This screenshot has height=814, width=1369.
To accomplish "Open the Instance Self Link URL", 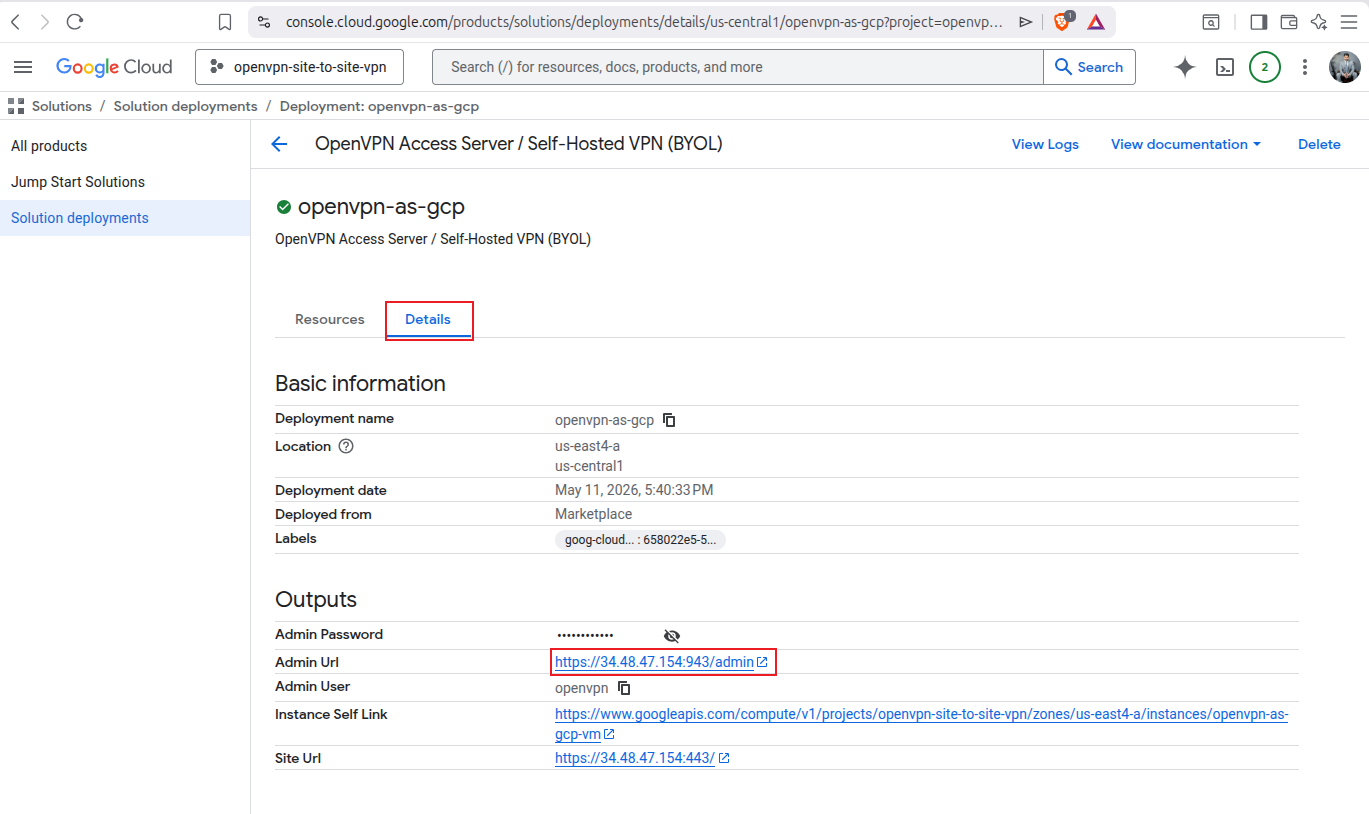I will (x=921, y=724).
